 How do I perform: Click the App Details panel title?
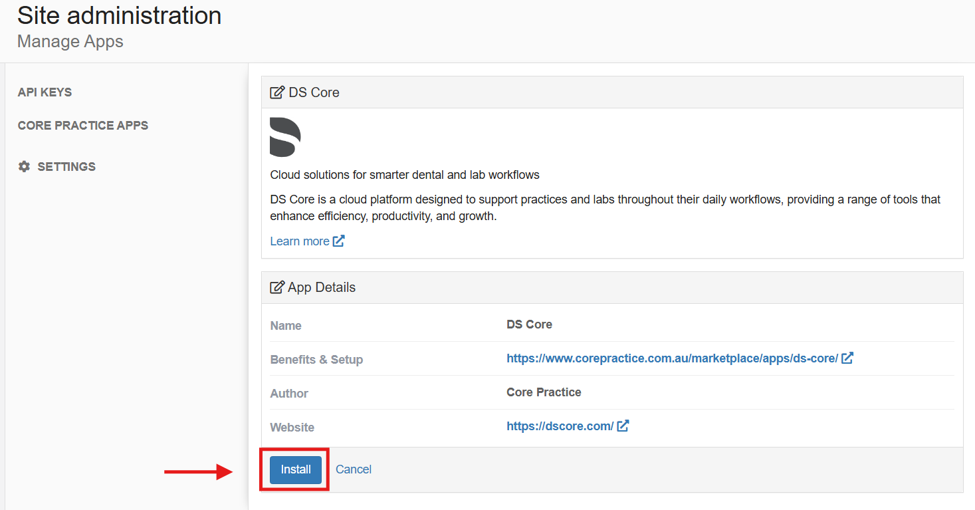321,287
